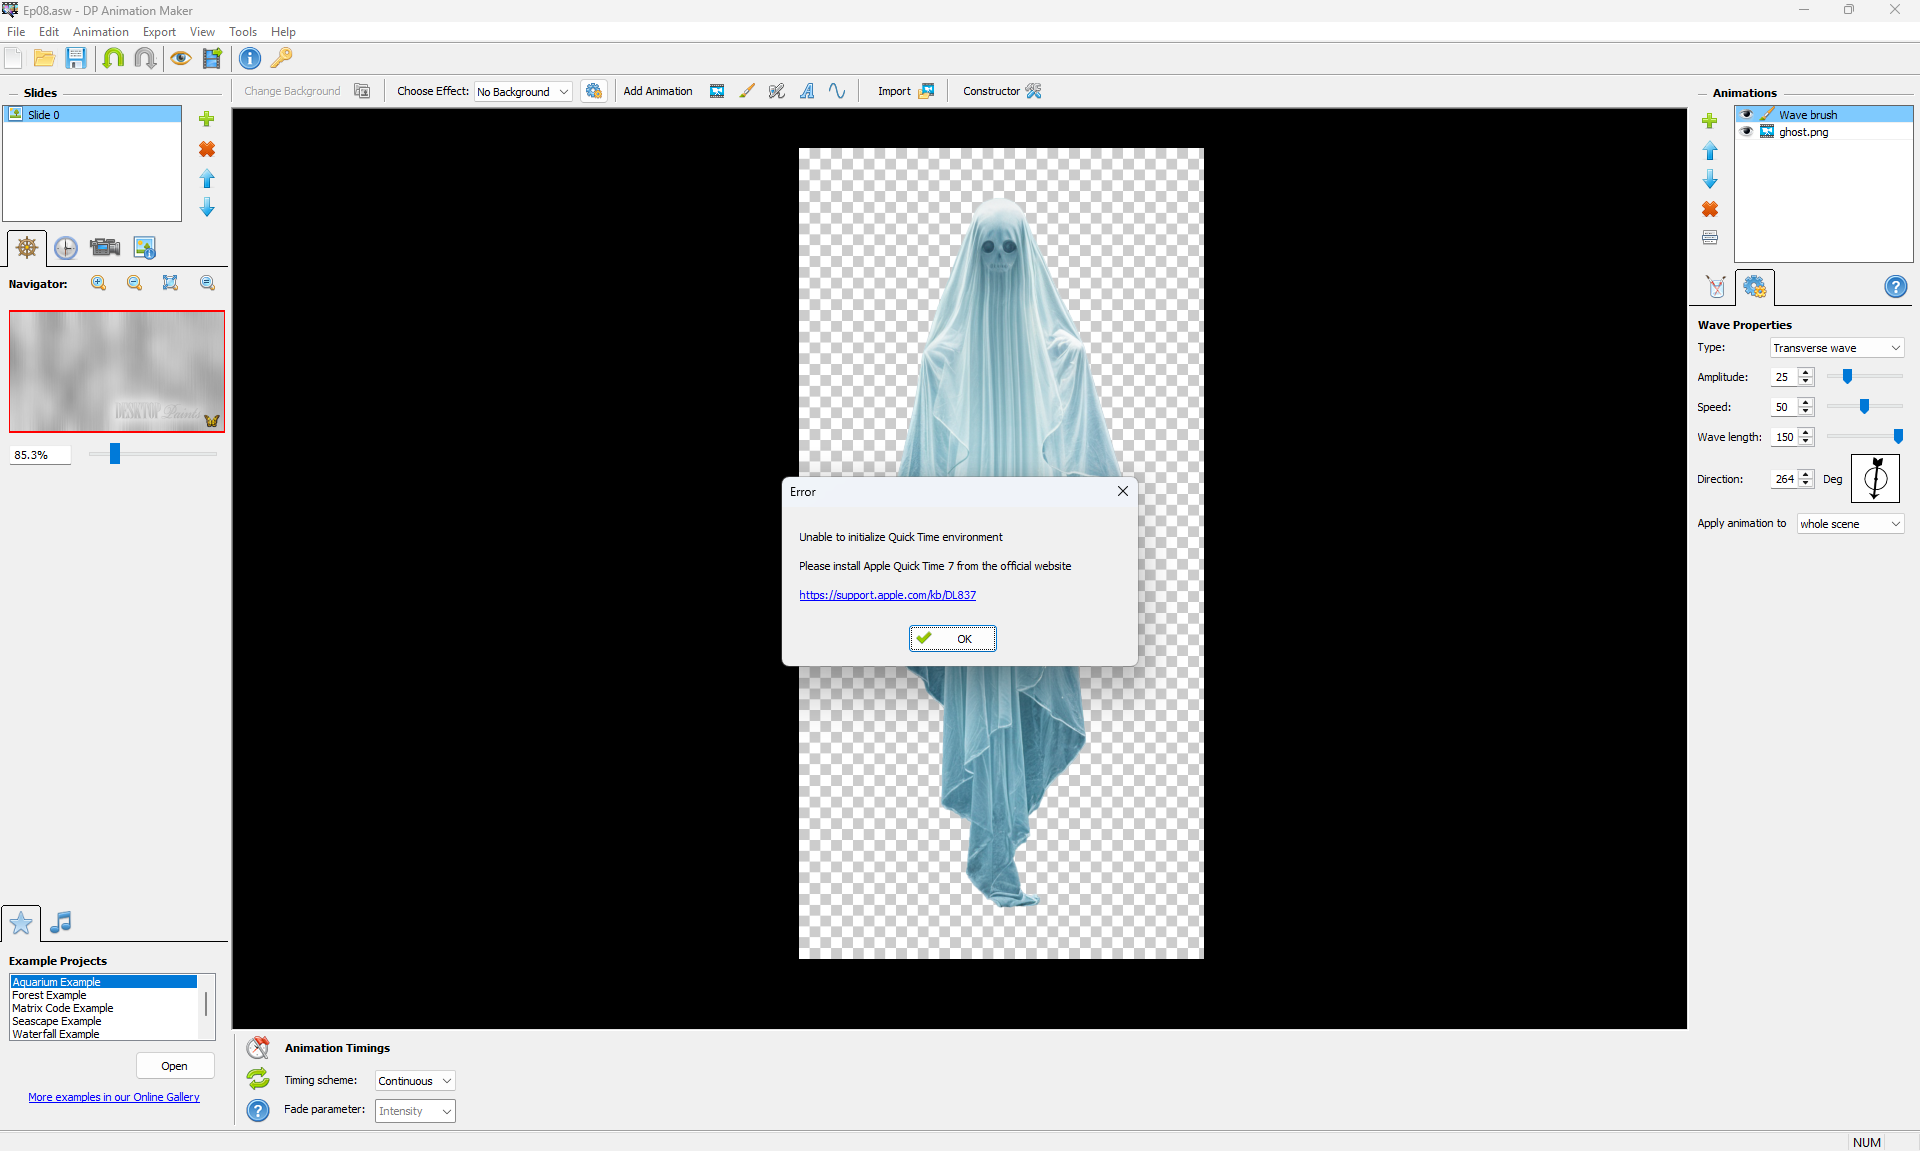Click the Amplitude slider handle

click(1847, 376)
